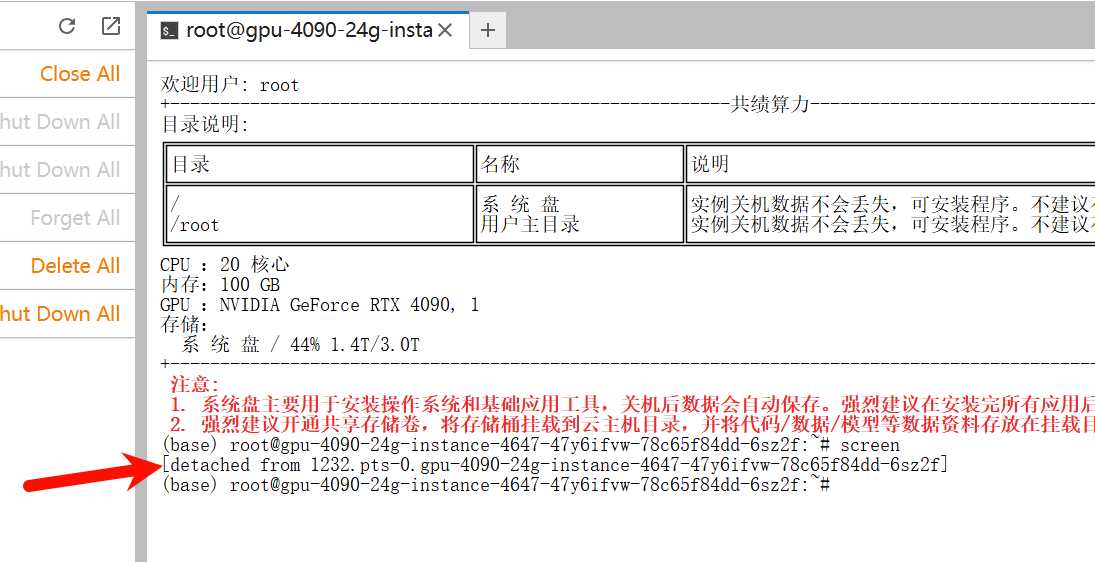Click Shut Down All directly below Close All
Screen dimensions: 1095x562
(60, 122)
